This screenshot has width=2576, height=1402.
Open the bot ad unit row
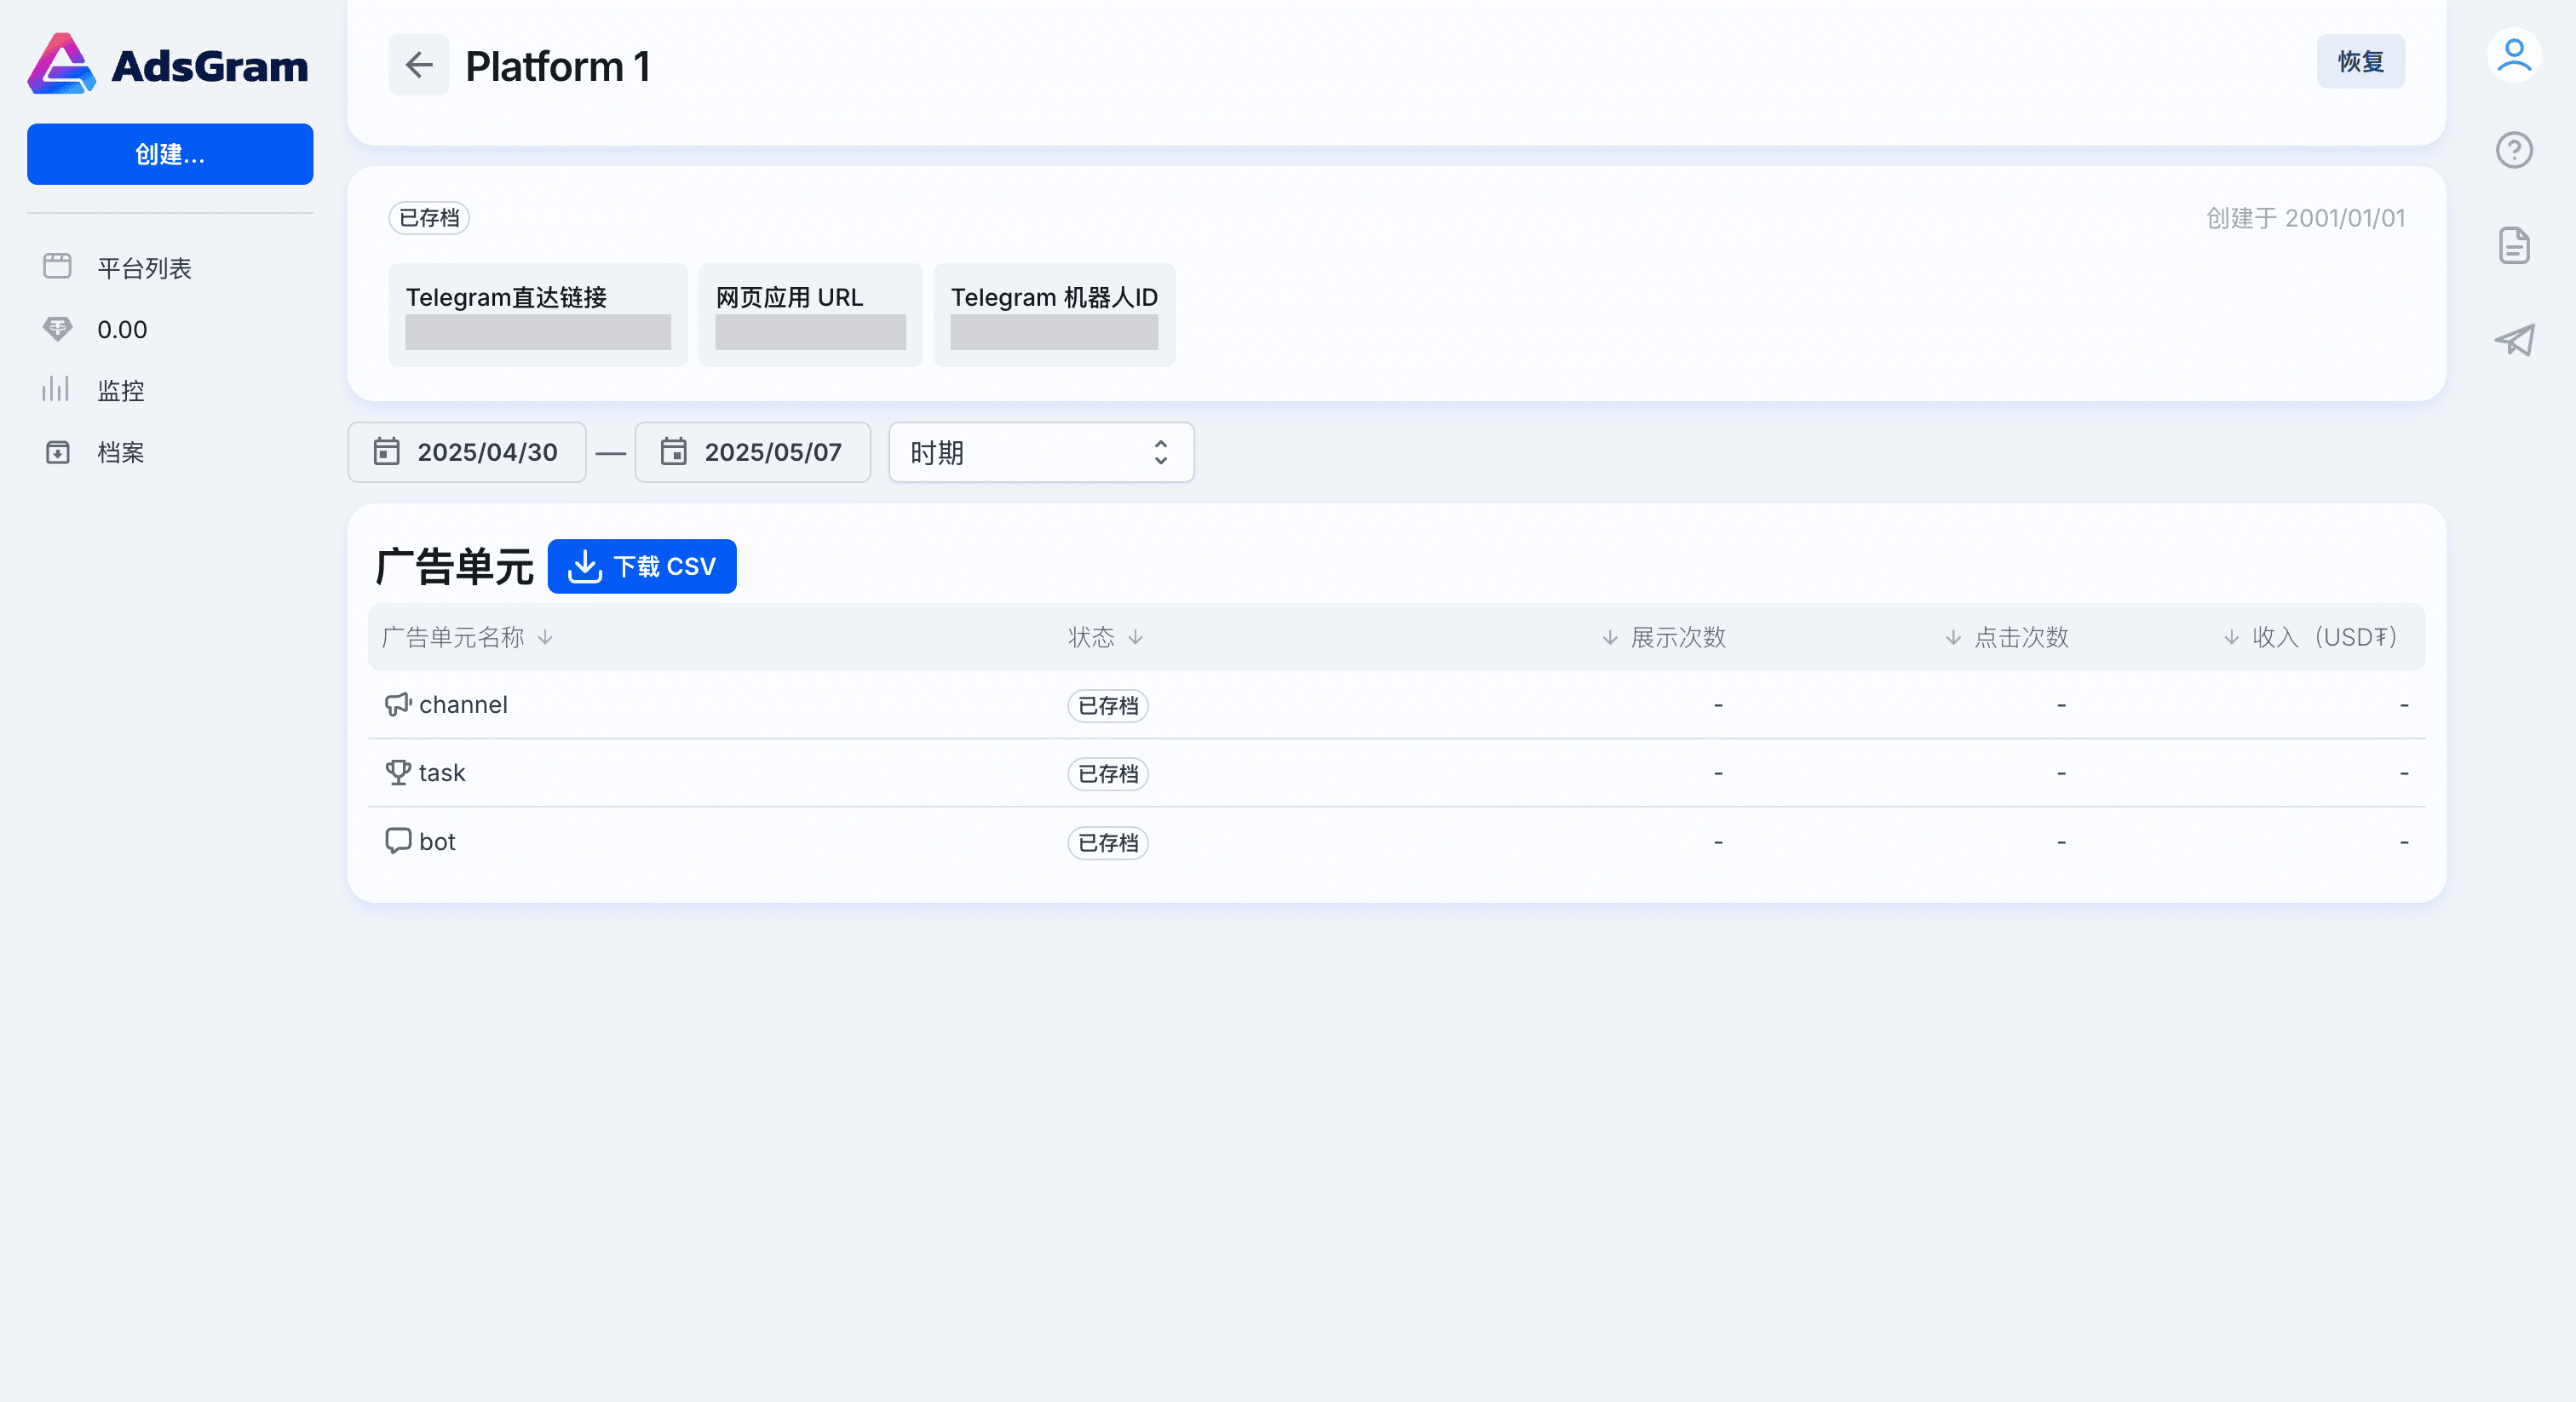point(1396,842)
